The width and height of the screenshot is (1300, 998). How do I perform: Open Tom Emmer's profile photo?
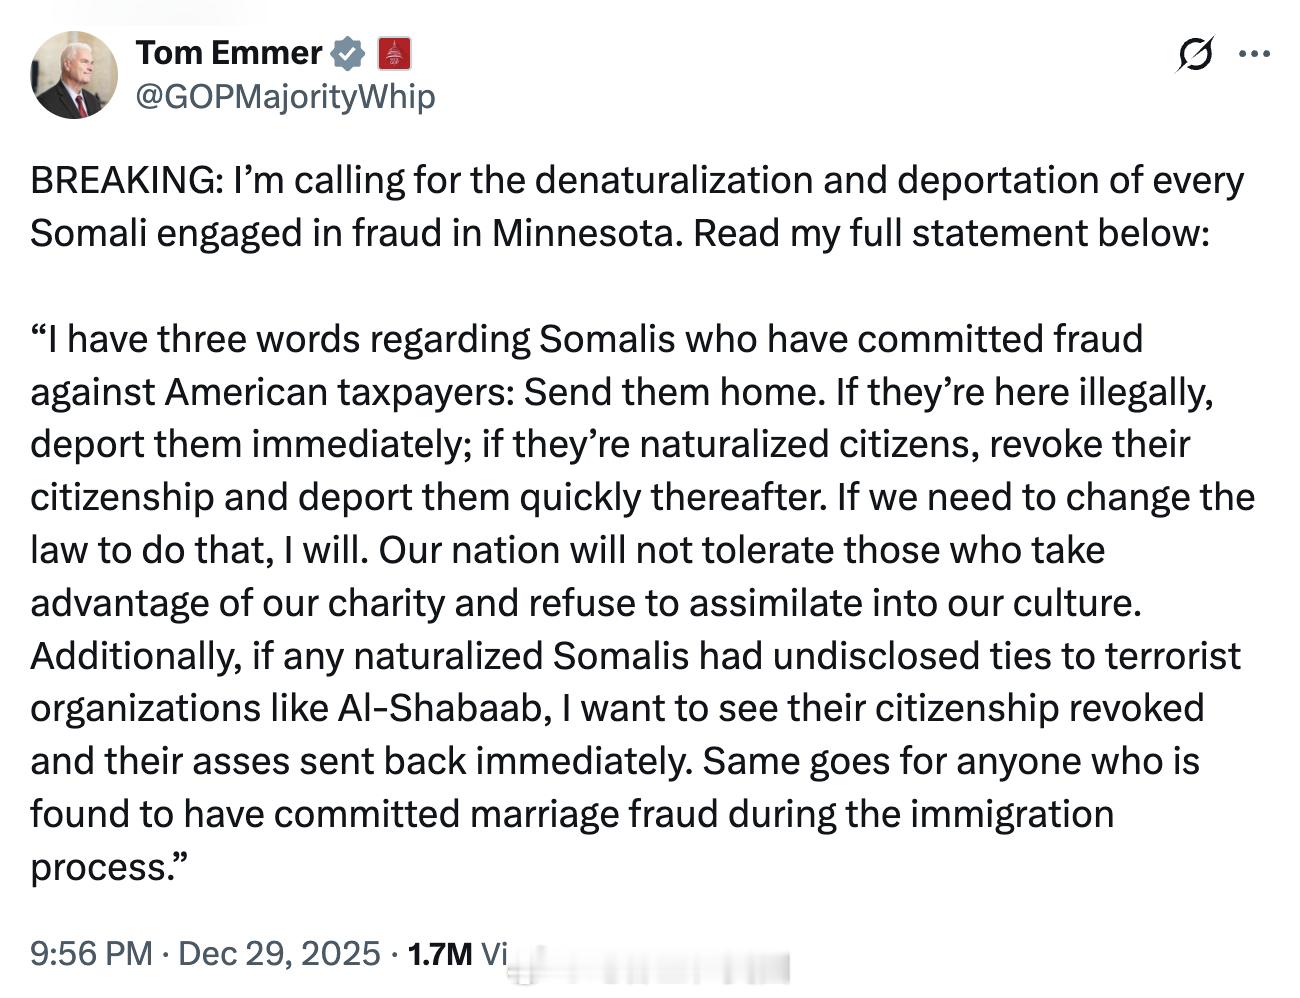pyautogui.click(x=74, y=75)
